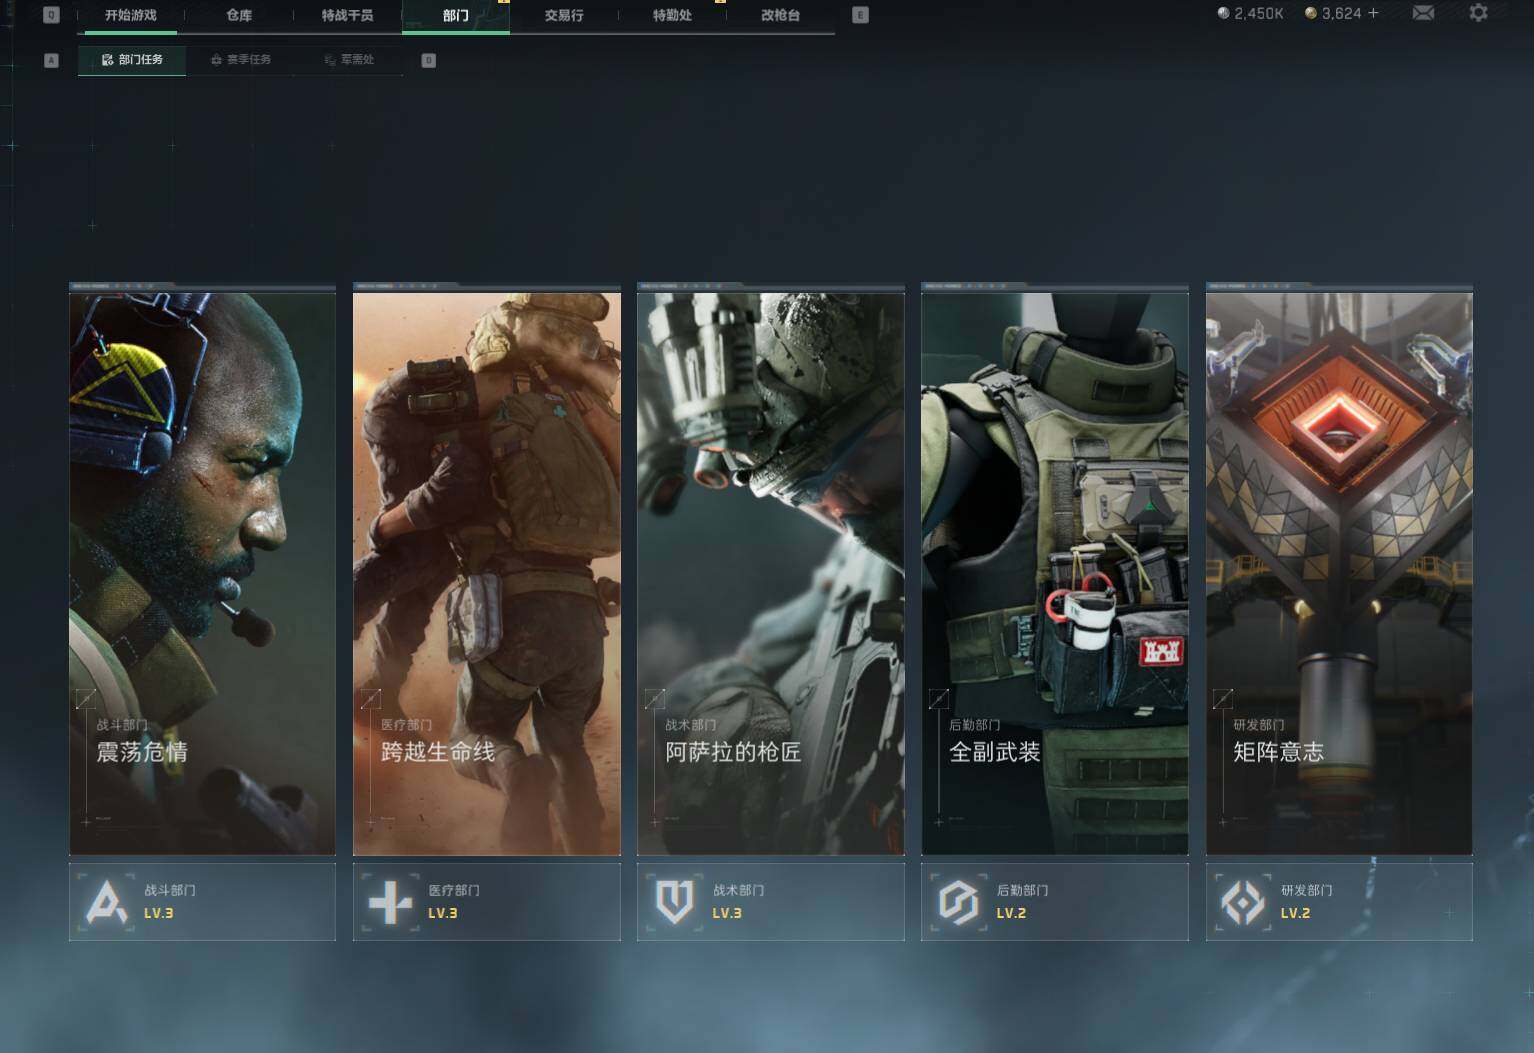The width and height of the screenshot is (1534, 1053).
Task: Click the corner marker icon above 跨越生命线
Action: (x=371, y=698)
